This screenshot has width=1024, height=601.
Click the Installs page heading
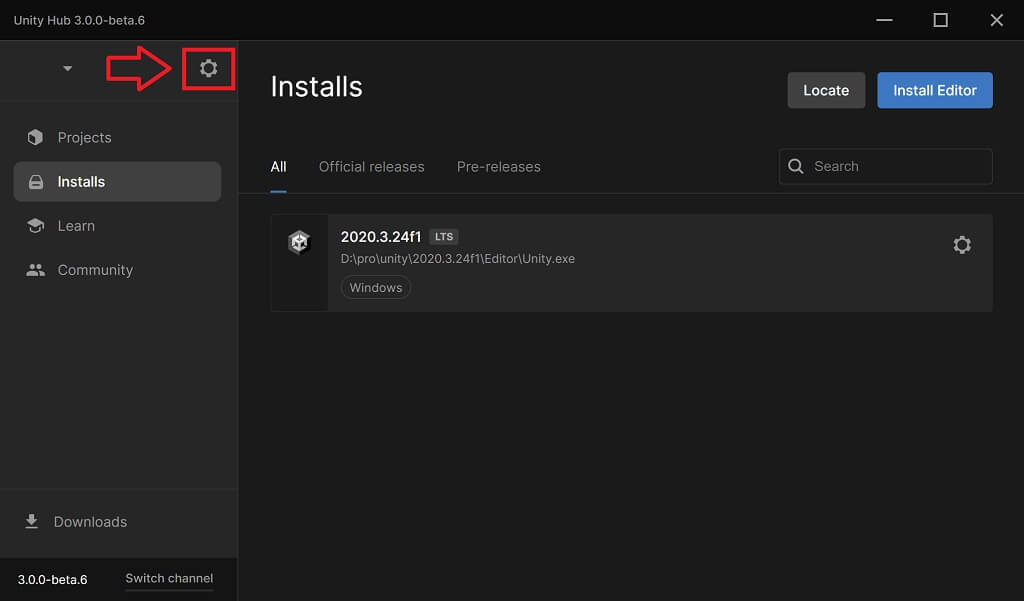[317, 87]
